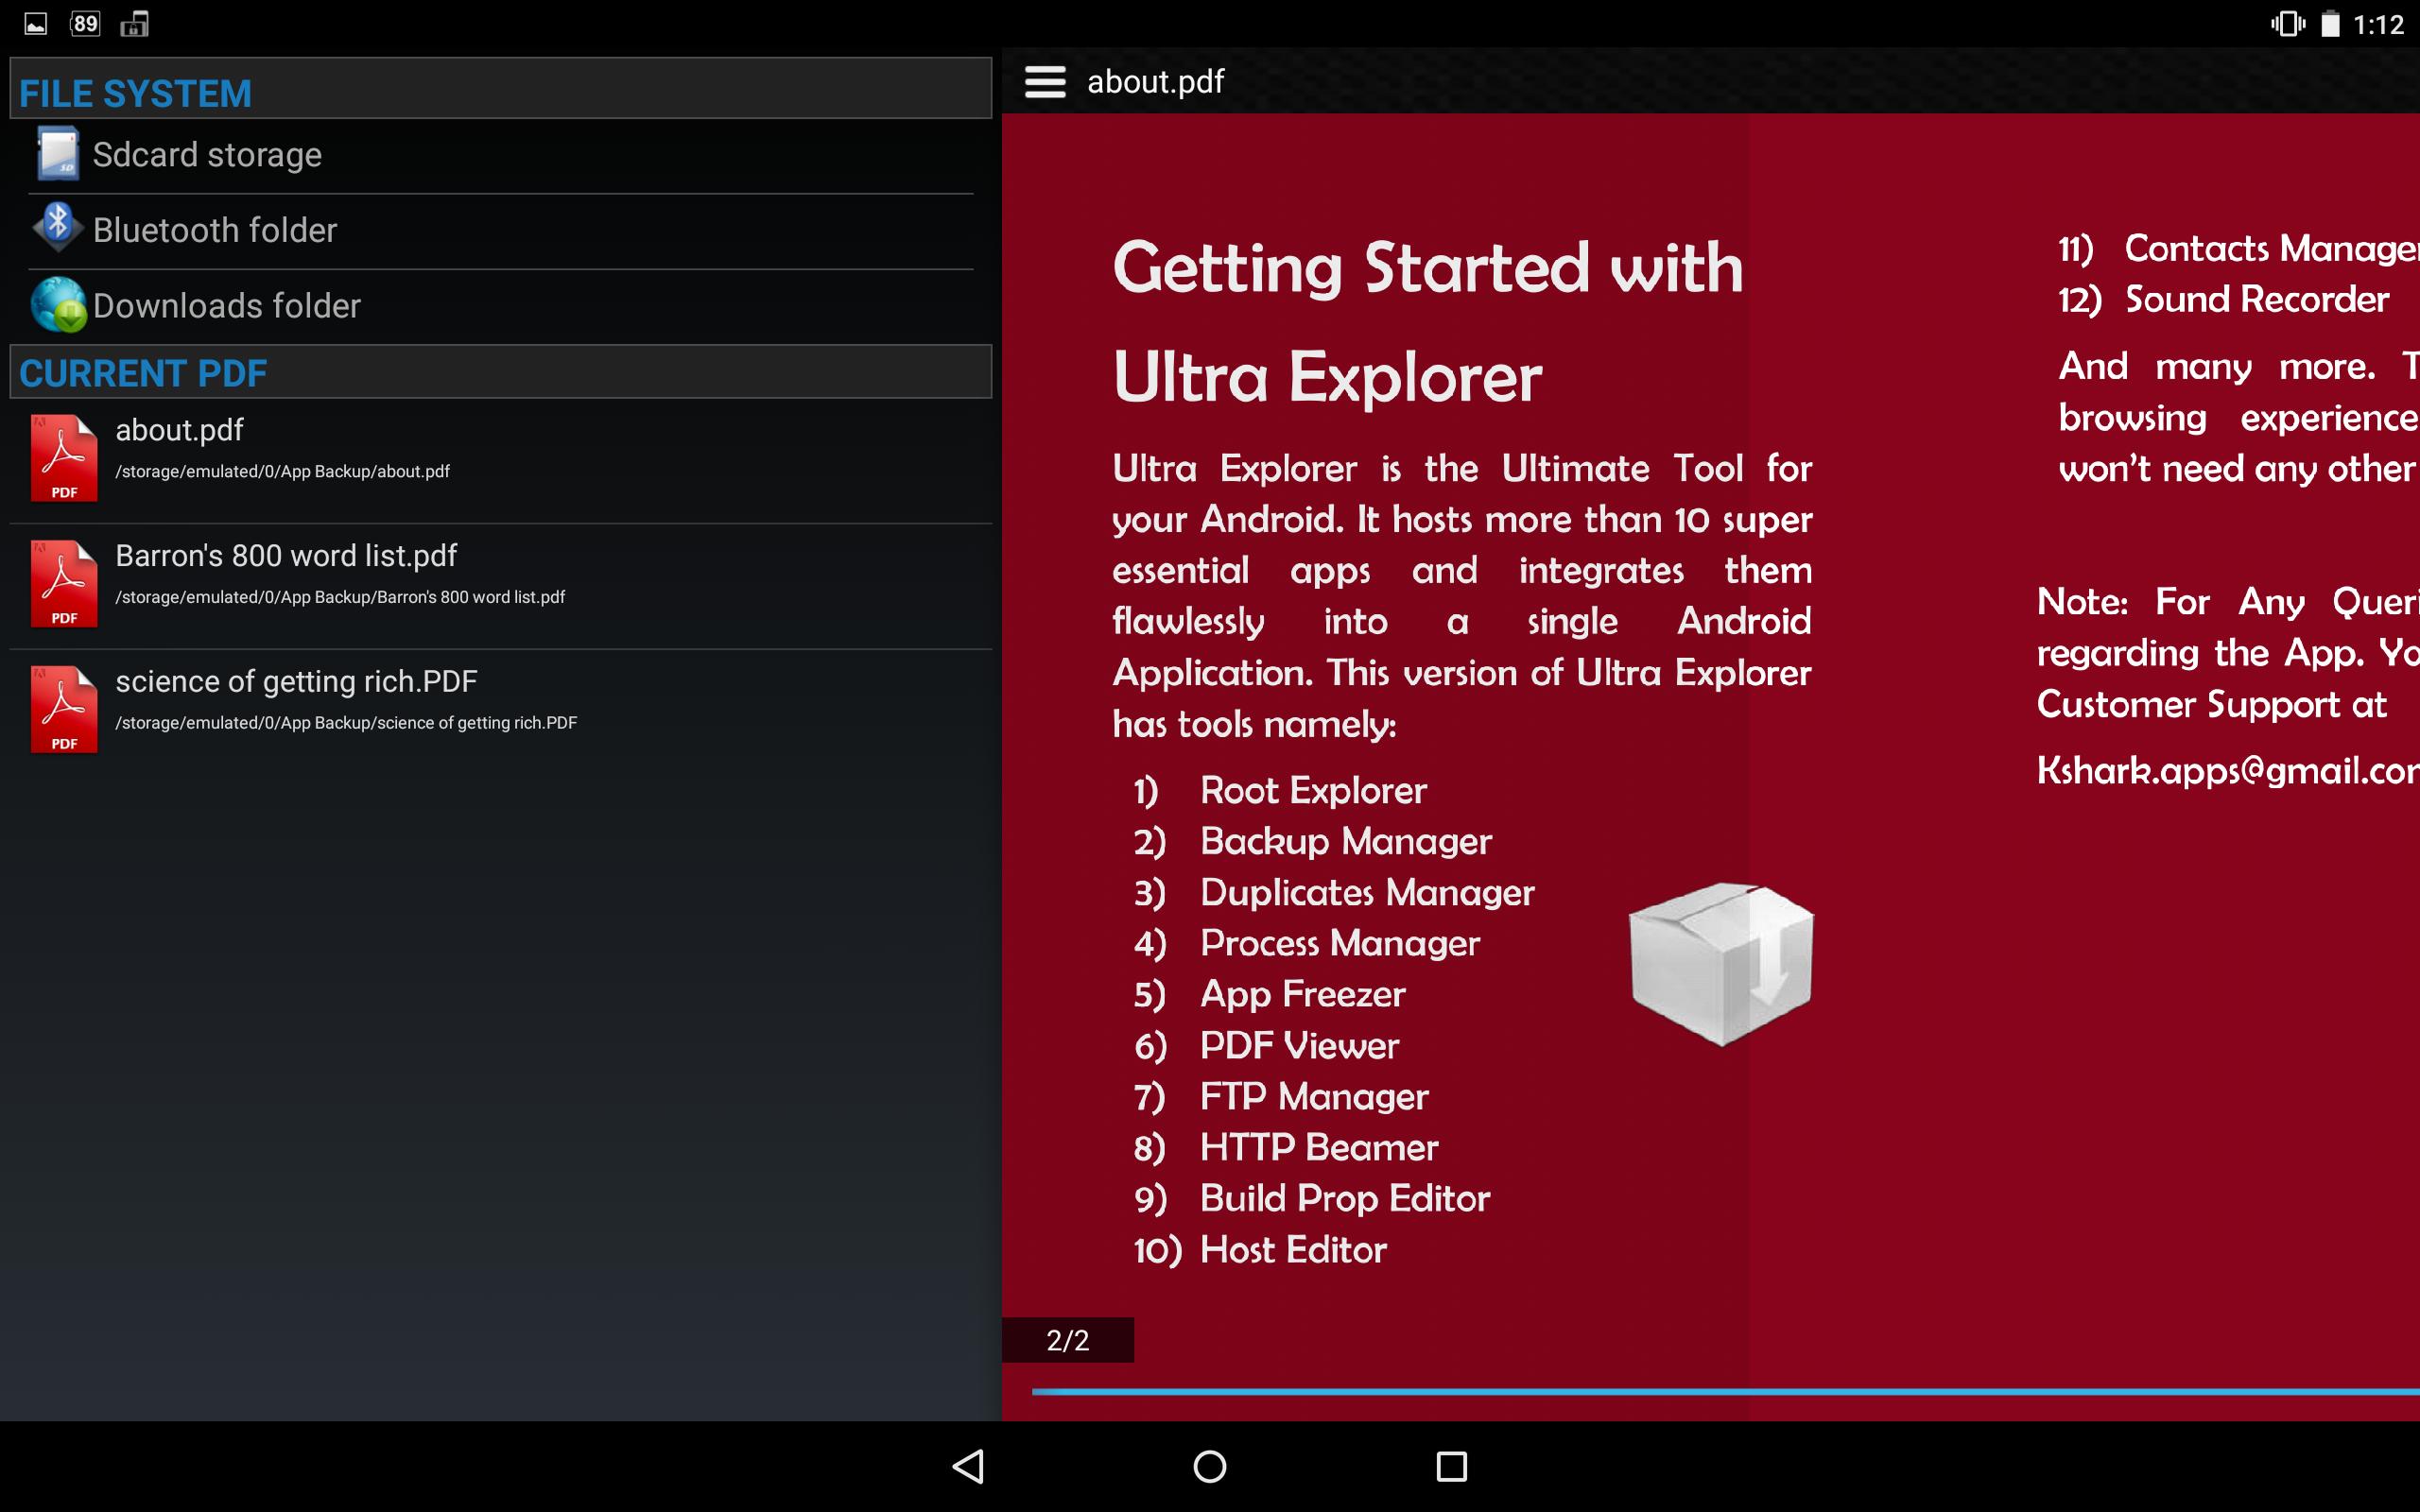2420x1512 pixels.
Task: Click the blue page progress slider
Action: point(1725,1391)
